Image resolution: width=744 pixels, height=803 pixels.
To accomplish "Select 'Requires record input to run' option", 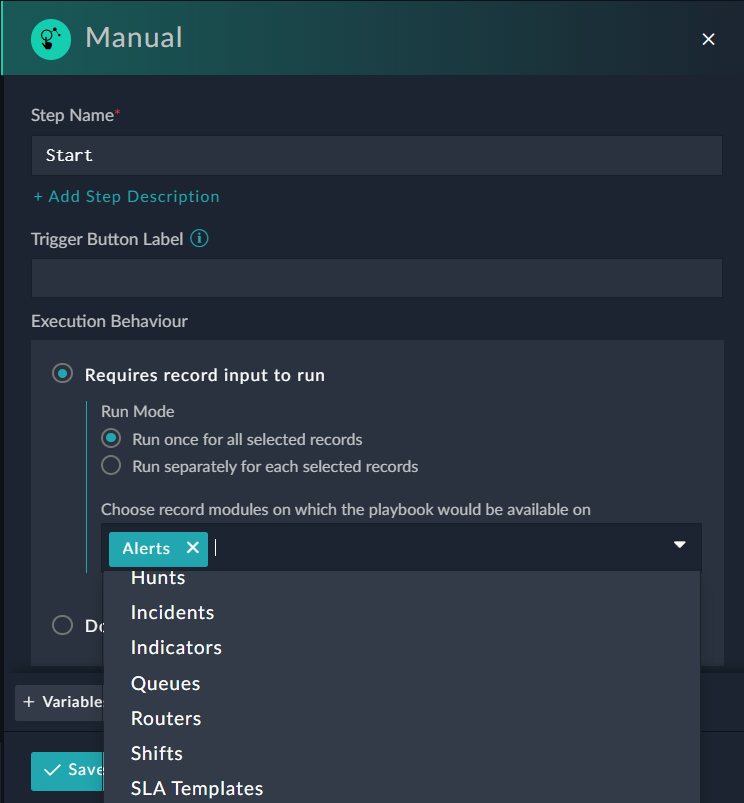I will pos(62,374).
